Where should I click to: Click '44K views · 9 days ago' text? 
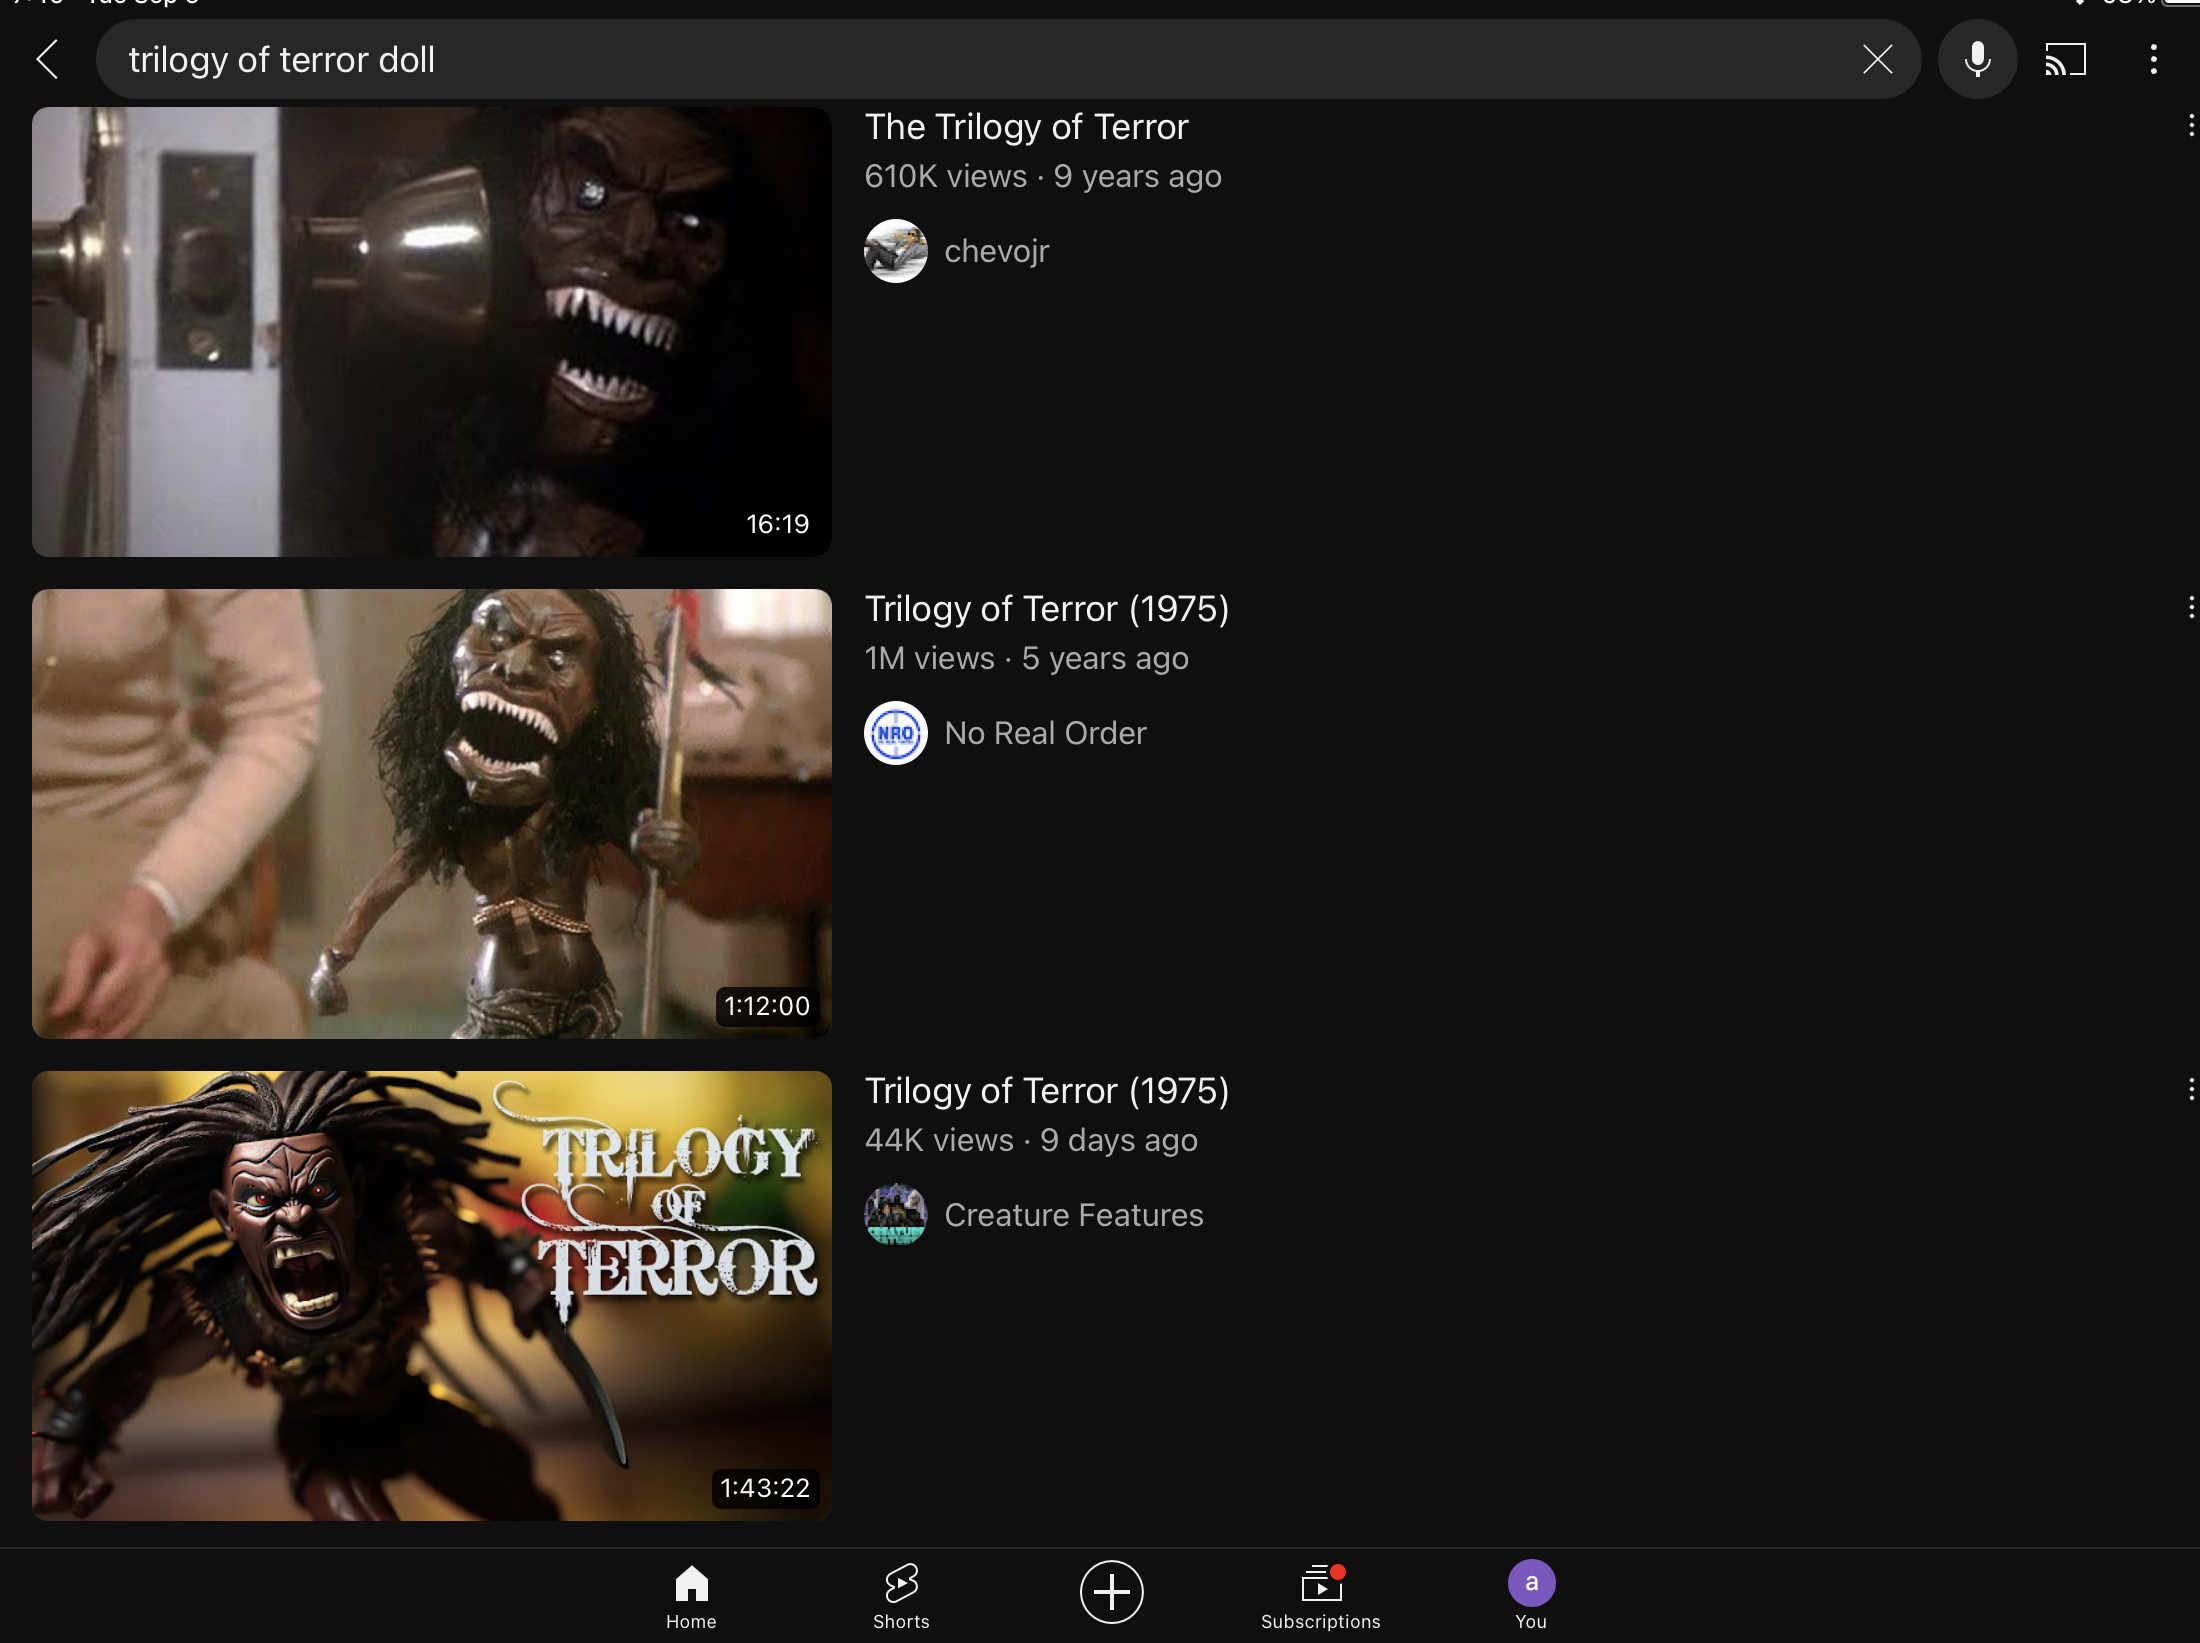tap(1031, 1140)
